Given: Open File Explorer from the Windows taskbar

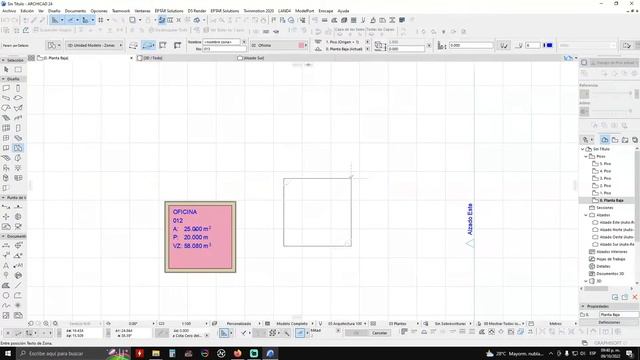Looking at the screenshot, I should (156, 353).
